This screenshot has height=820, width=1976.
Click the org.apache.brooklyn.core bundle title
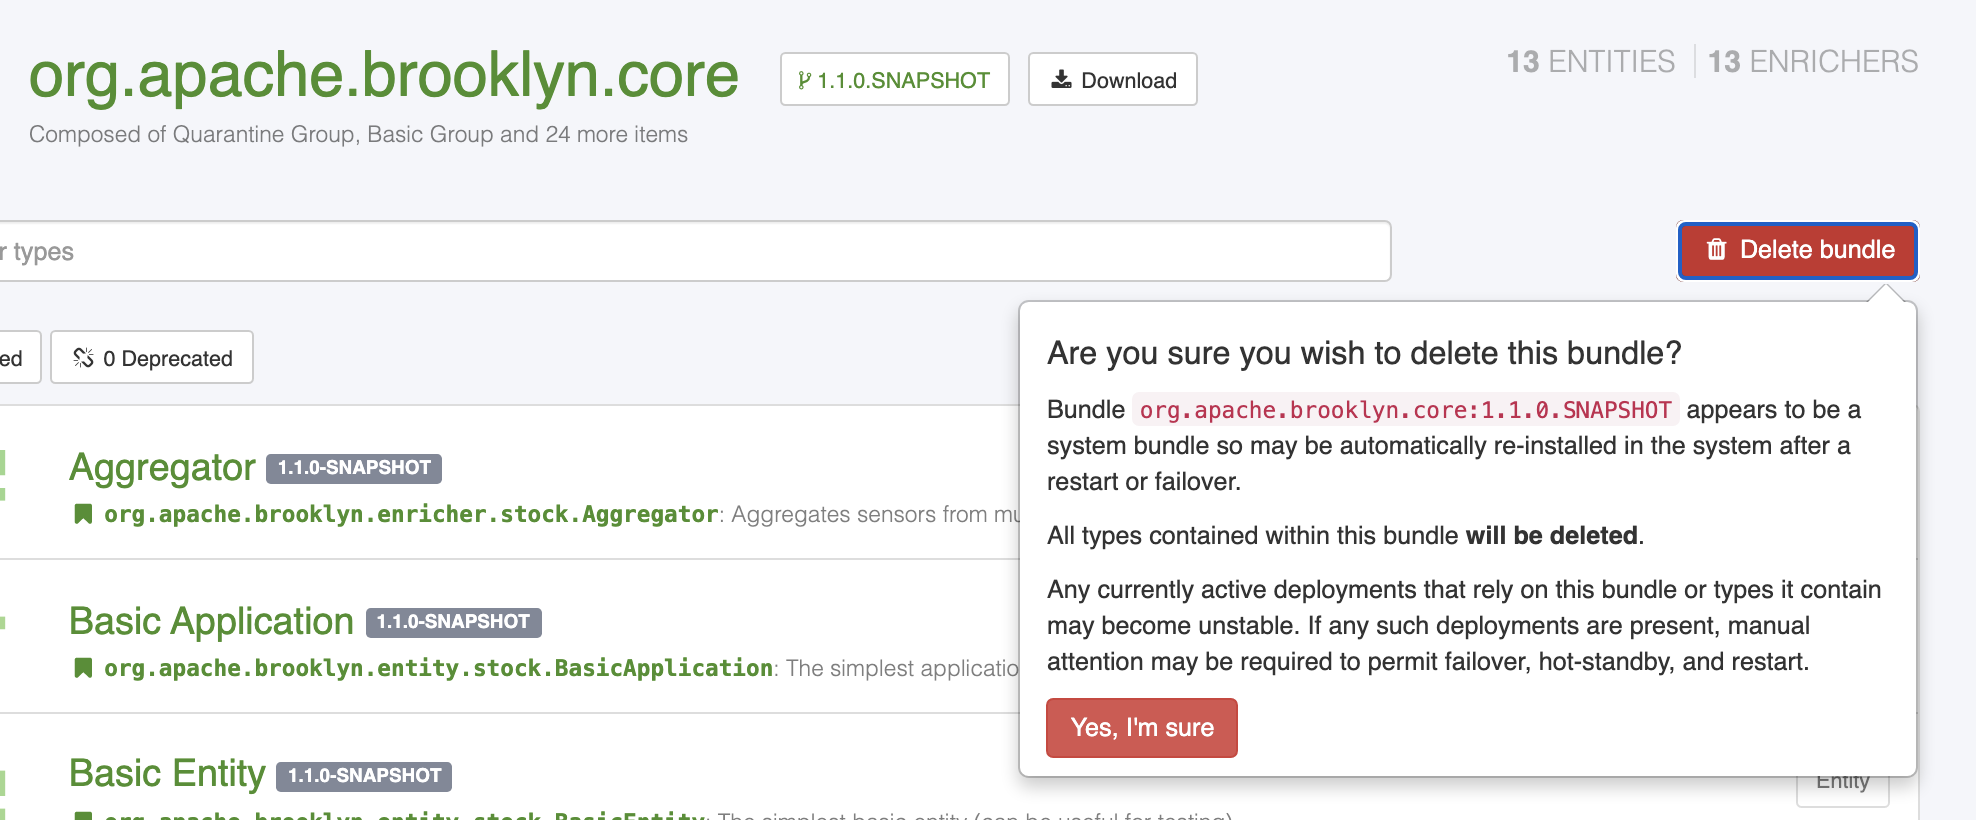click(x=383, y=75)
